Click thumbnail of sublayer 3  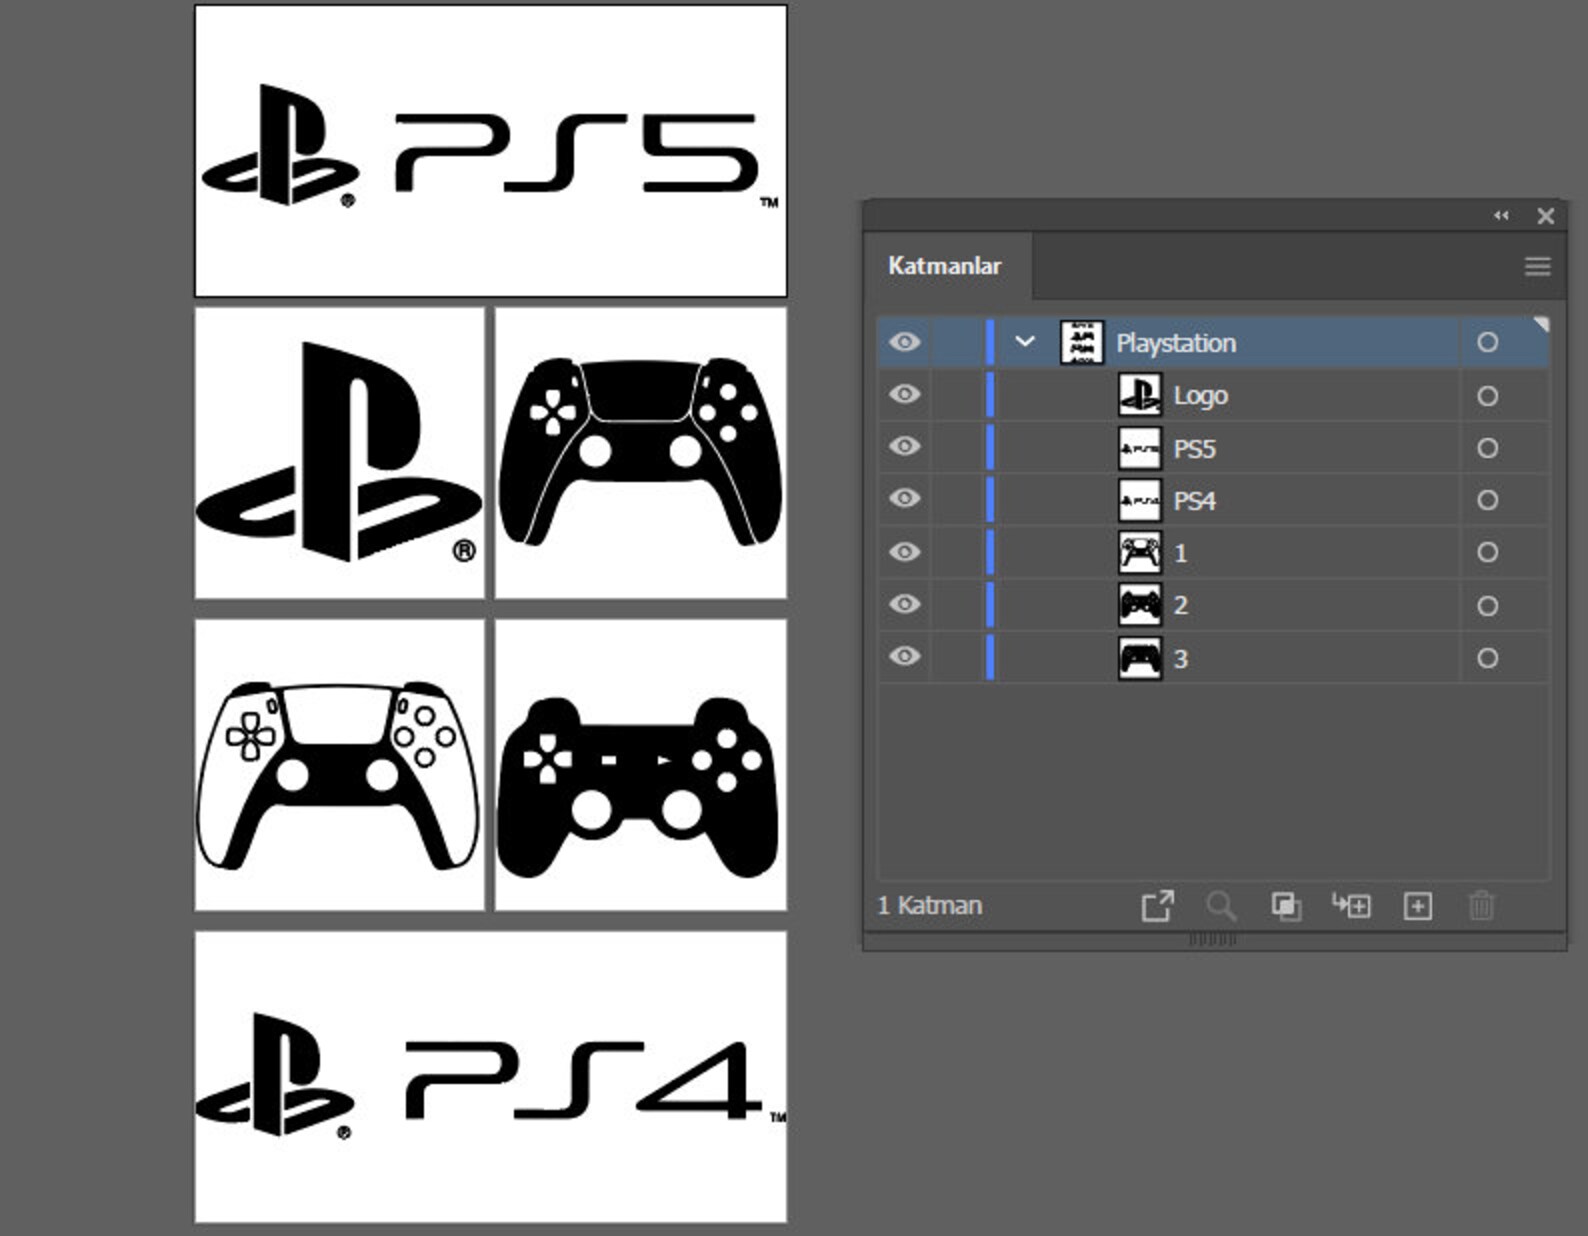[1140, 658]
